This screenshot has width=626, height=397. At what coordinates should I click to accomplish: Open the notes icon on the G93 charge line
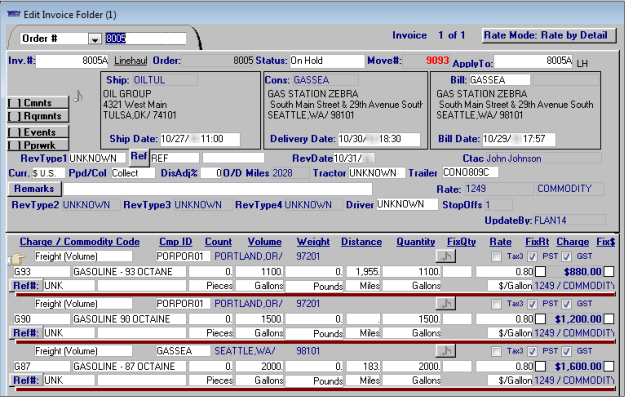[446, 256]
